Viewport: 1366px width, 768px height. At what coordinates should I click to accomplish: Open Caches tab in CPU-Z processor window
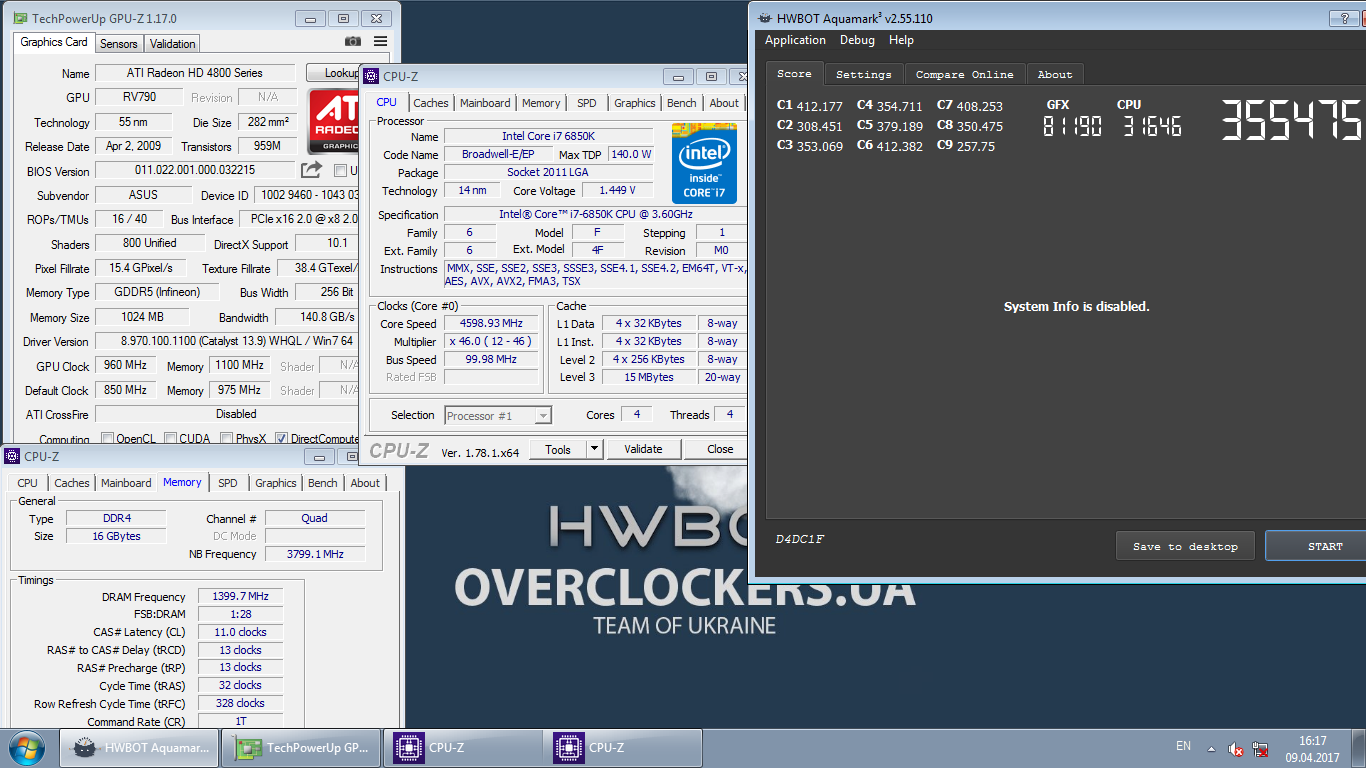pyautogui.click(x=431, y=103)
